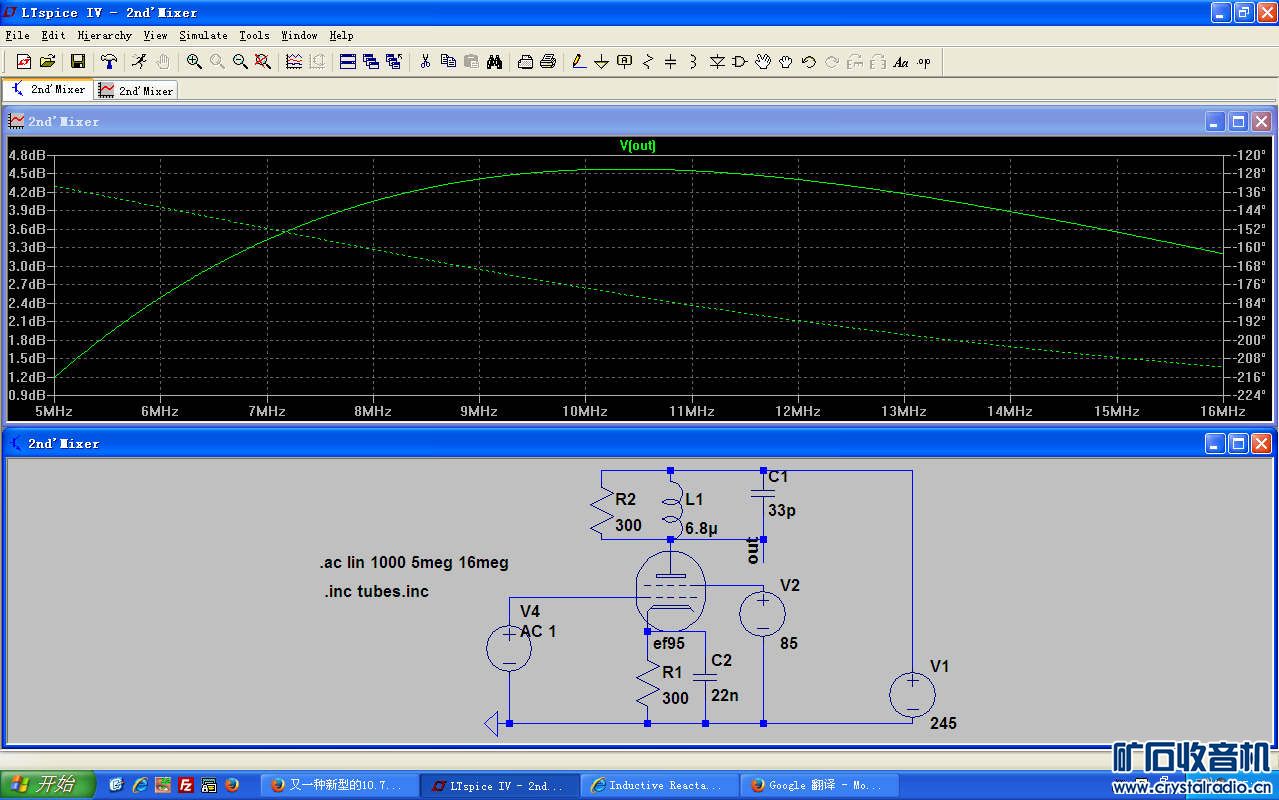The image size is (1279, 800).
Task: Switch to the waveform plot document tab
Action: click(137, 90)
